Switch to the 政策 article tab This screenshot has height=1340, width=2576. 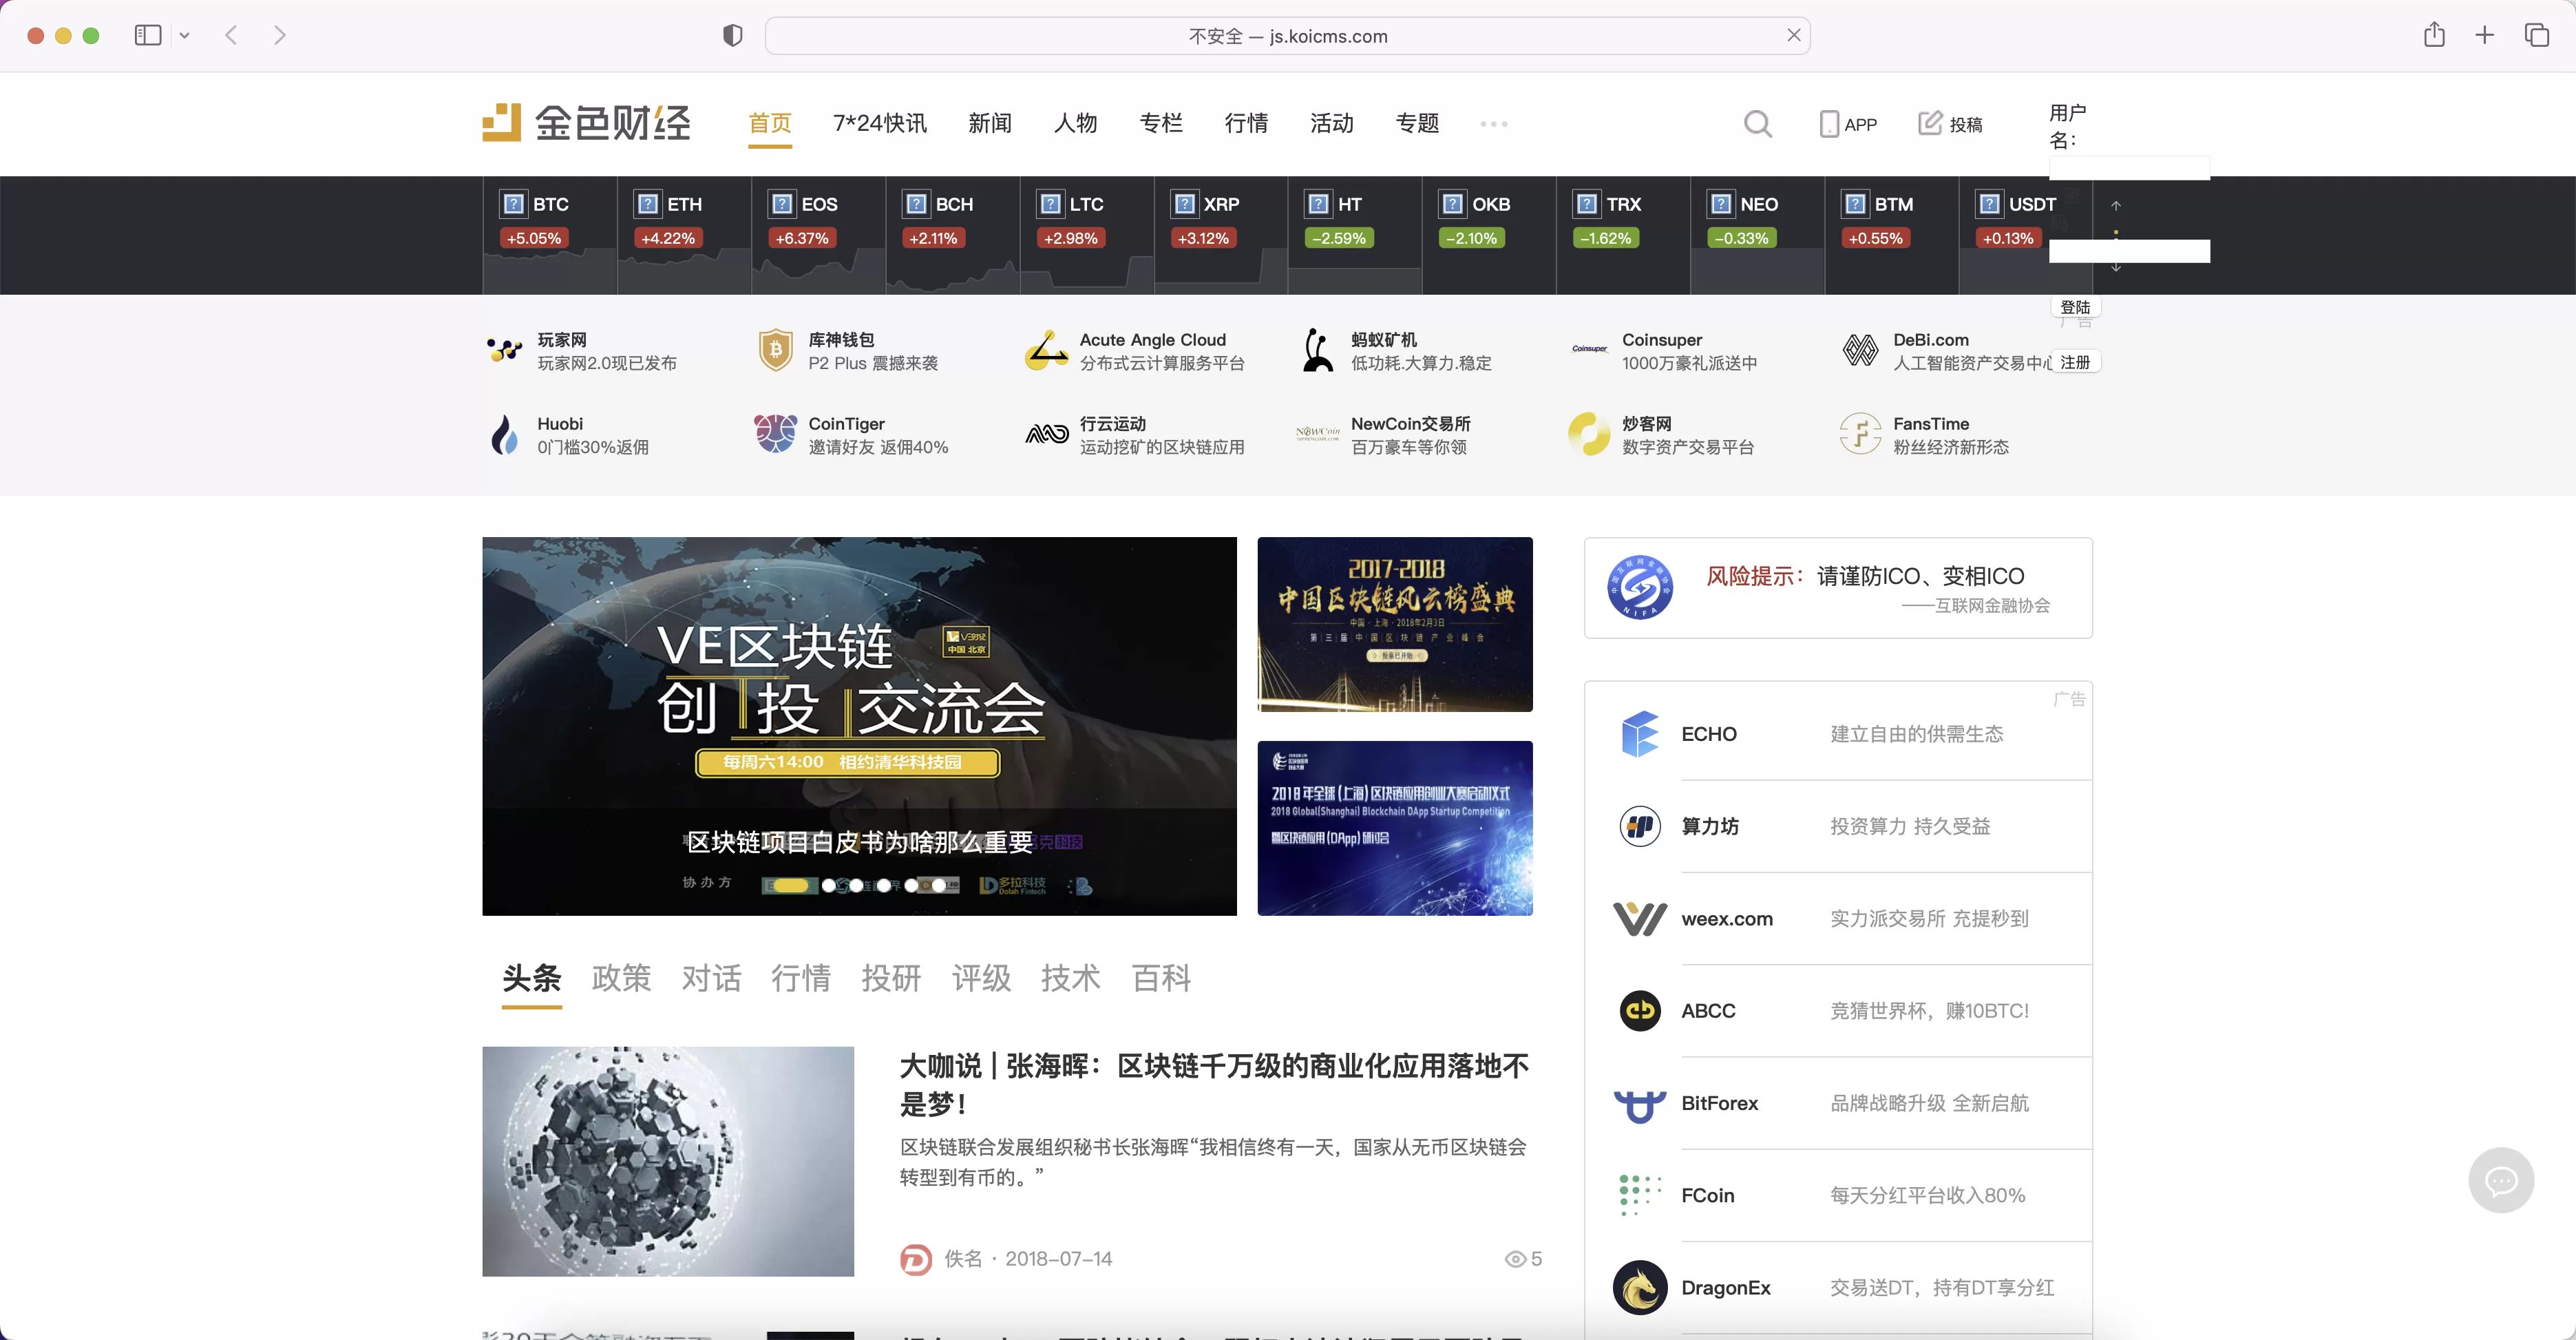coord(621,977)
